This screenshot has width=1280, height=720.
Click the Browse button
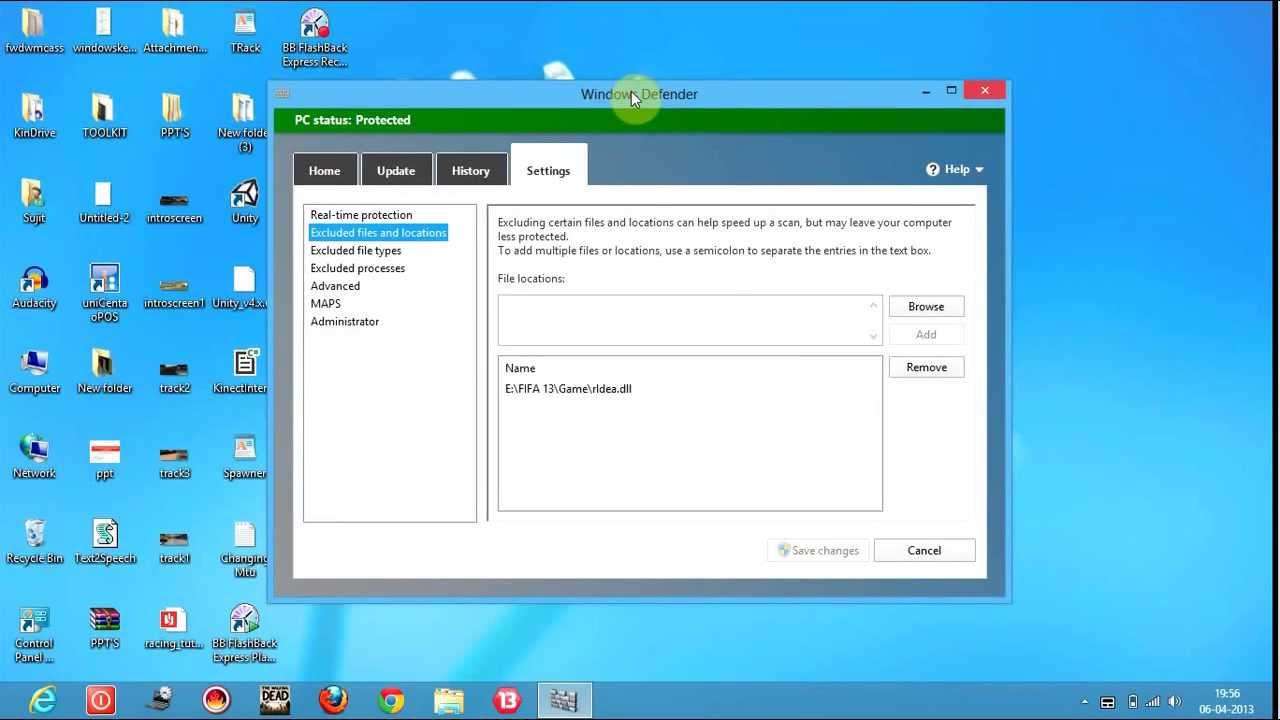coord(926,306)
